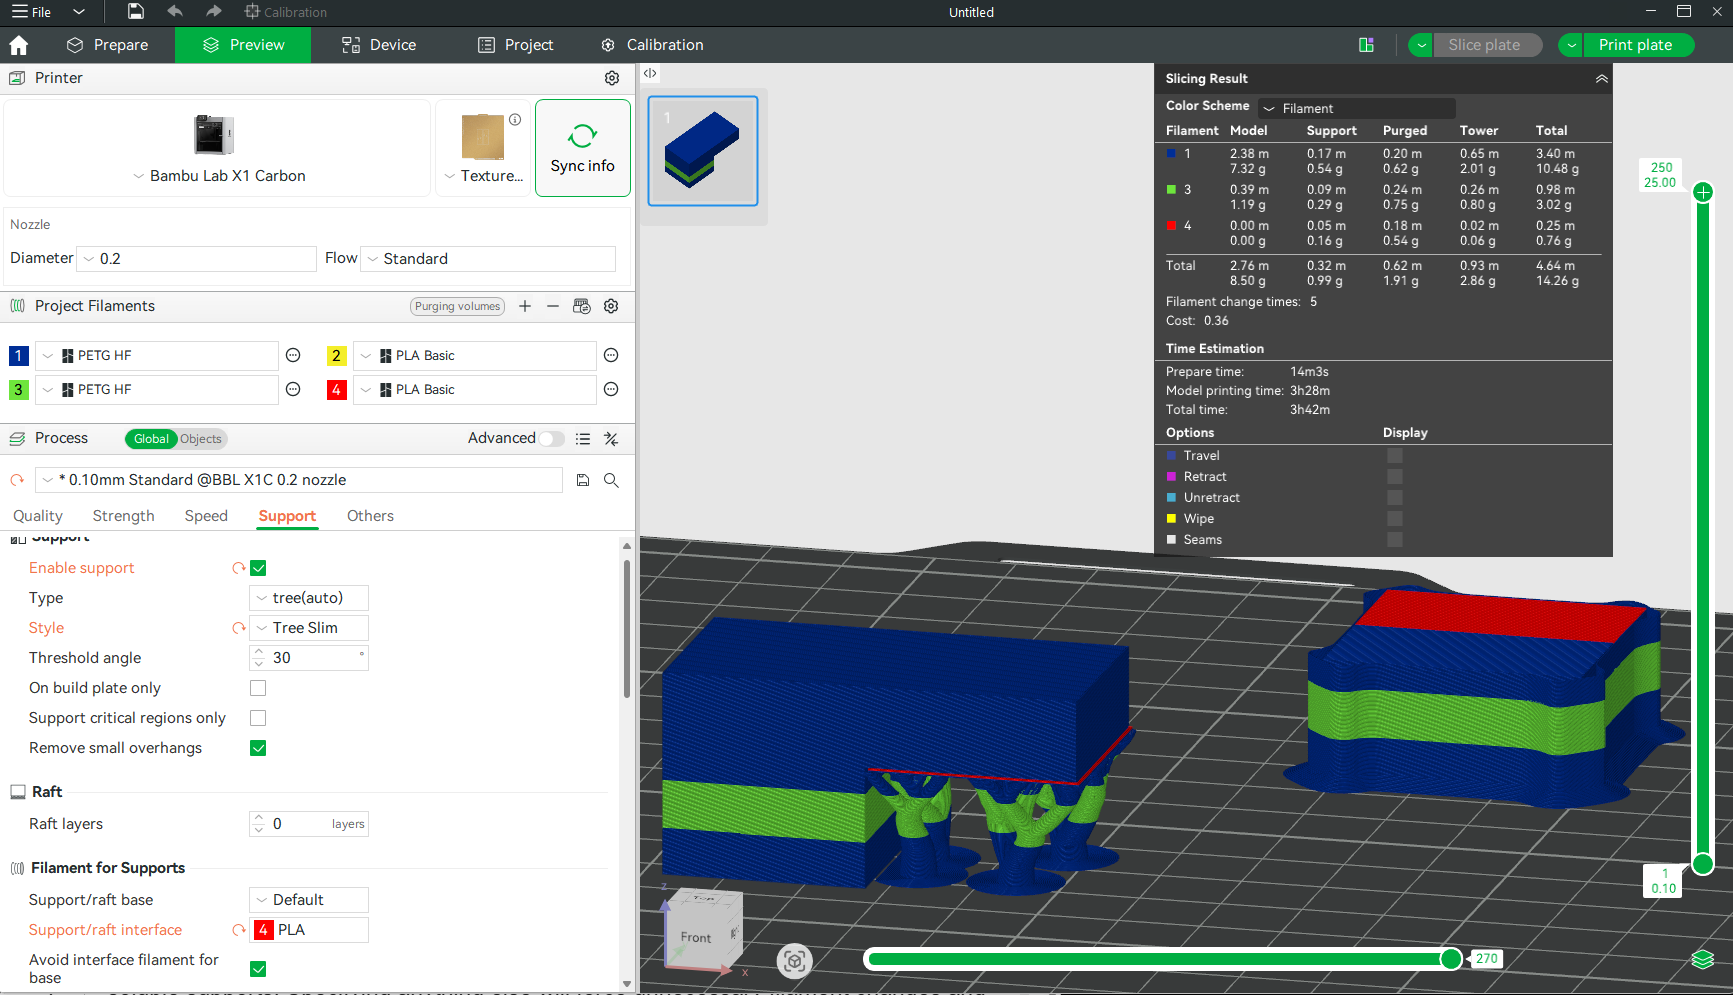Click the Threshold angle input field
Screen dimensions: 1733x995
pyautogui.click(x=309, y=658)
